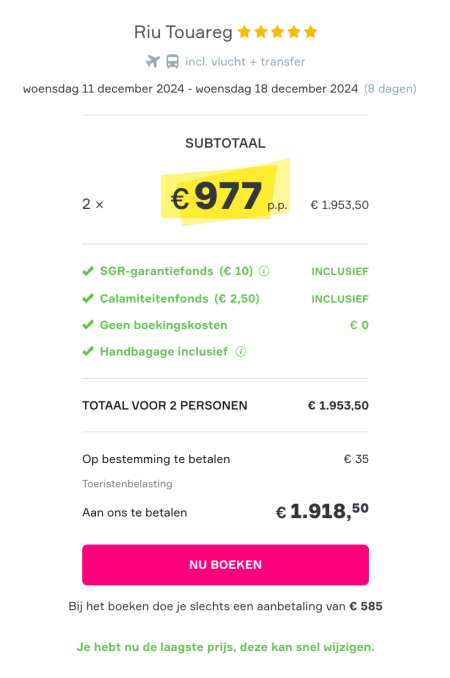Click the SGR-garantiefonds green checkmark

(88, 271)
